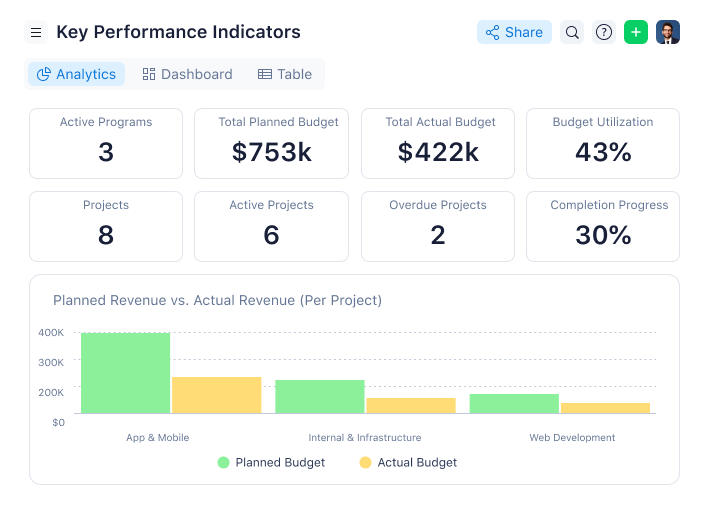Toggle Actual Budget legend series
Viewport: 704px width, 512px height.
click(x=408, y=463)
